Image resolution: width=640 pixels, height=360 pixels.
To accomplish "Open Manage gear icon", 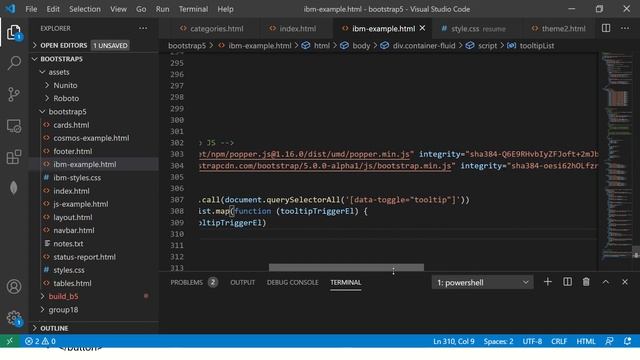I will click(14, 318).
